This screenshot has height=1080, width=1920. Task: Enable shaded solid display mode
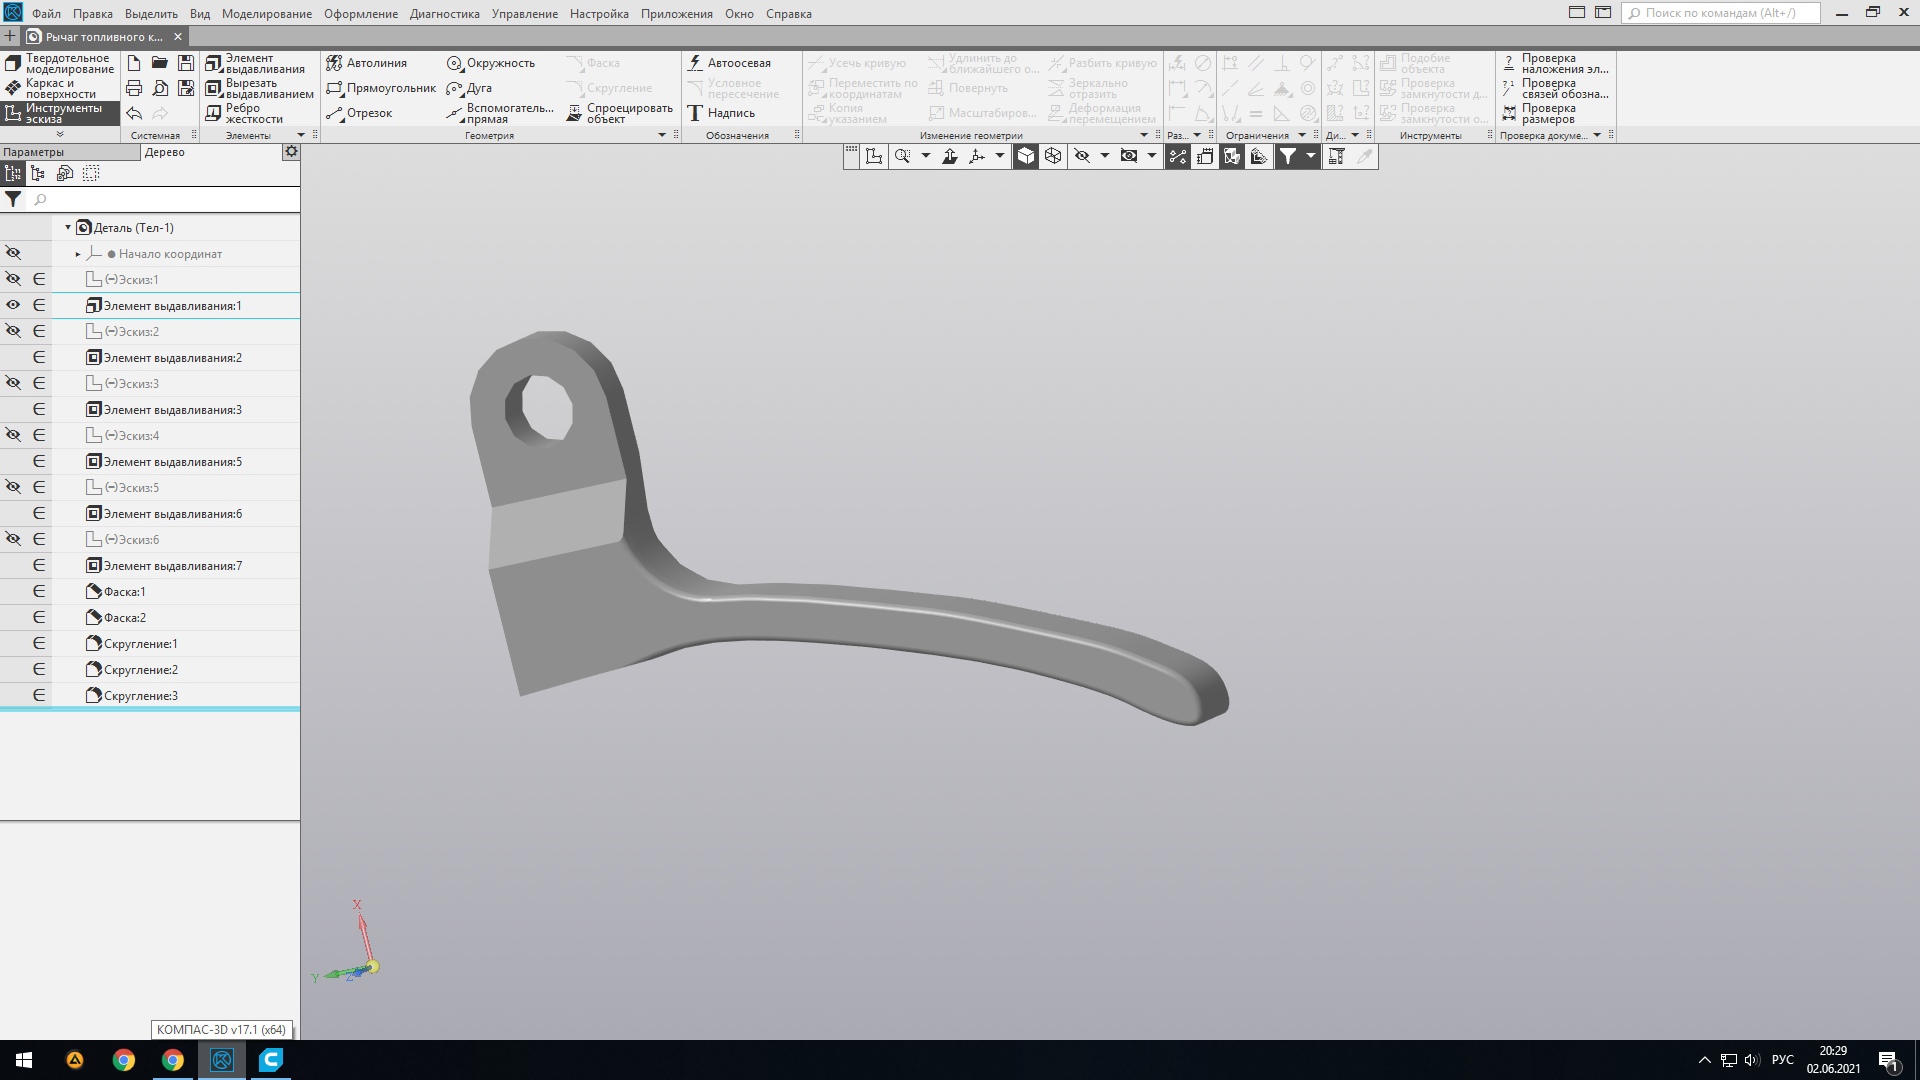click(1026, 156)
